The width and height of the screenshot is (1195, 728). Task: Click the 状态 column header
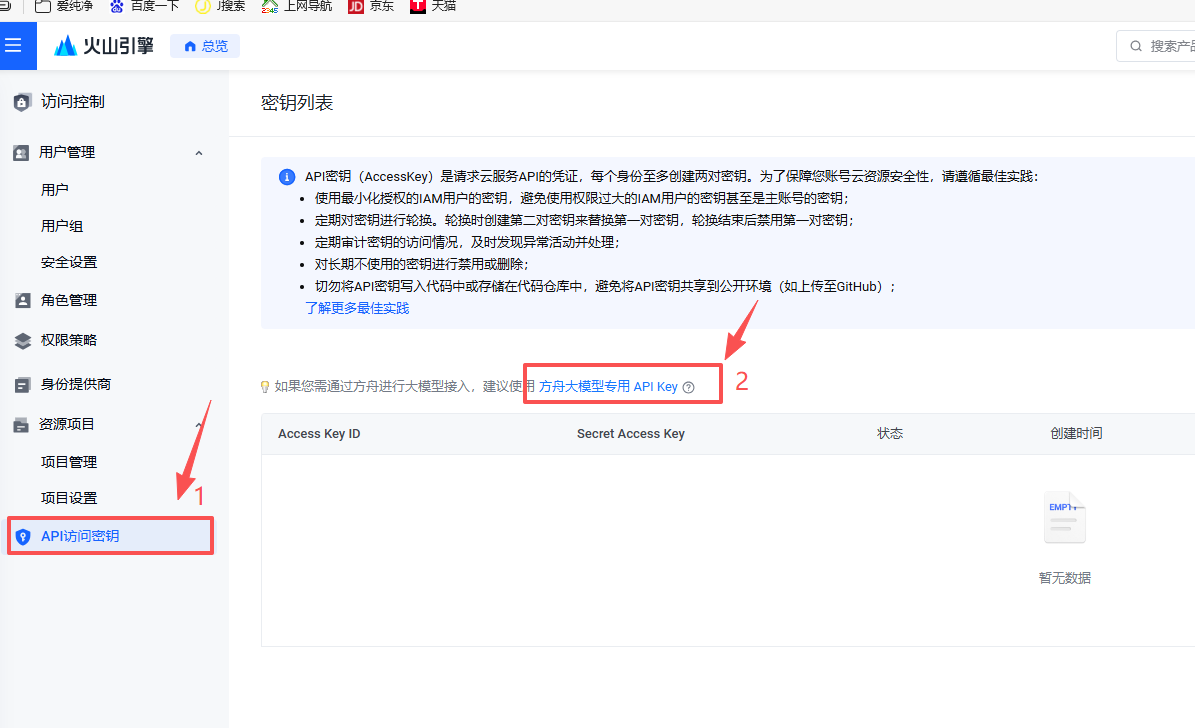pos(890,434)
